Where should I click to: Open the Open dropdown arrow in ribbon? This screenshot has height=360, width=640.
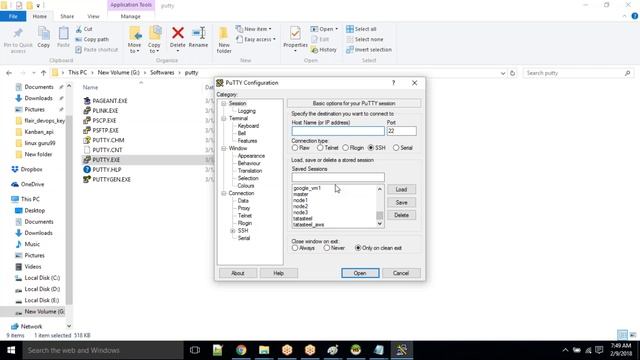(336, 29)
